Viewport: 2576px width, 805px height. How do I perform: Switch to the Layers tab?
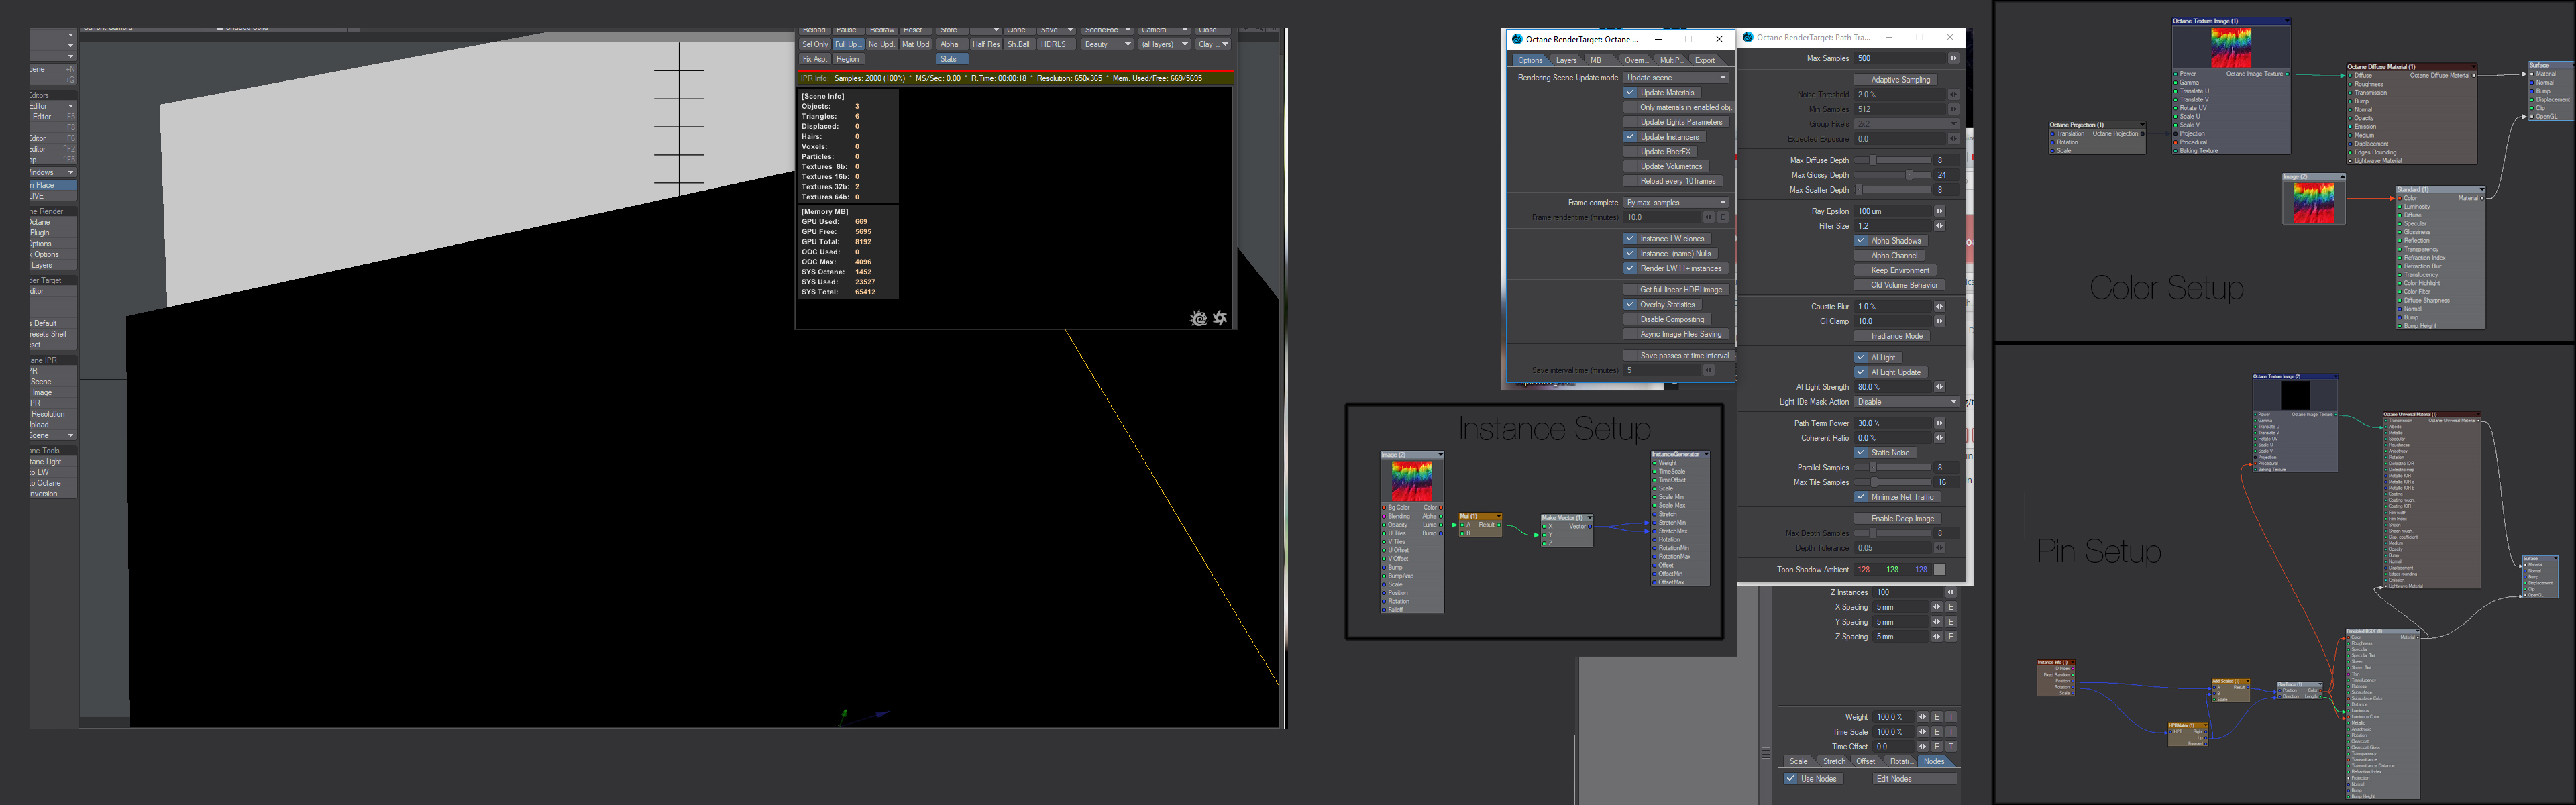tap(1566, 60)
